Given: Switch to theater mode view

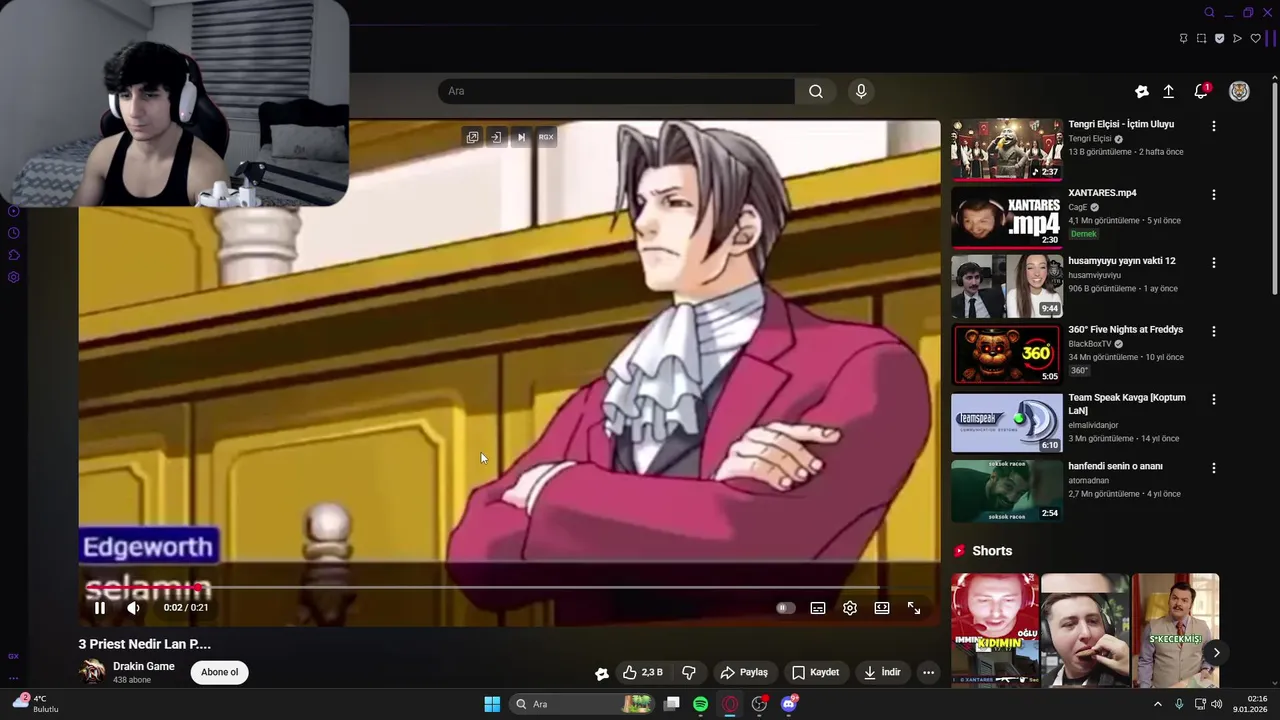Looking at the screenshot, I should coord(882,608).
